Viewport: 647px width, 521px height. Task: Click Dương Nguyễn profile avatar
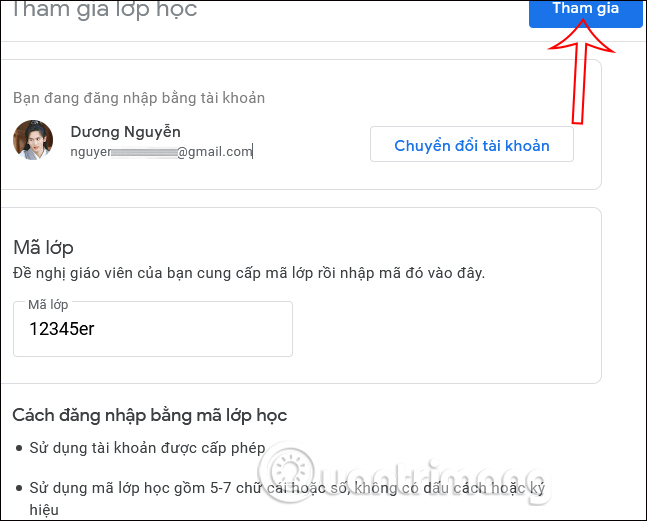coord(33,140)
